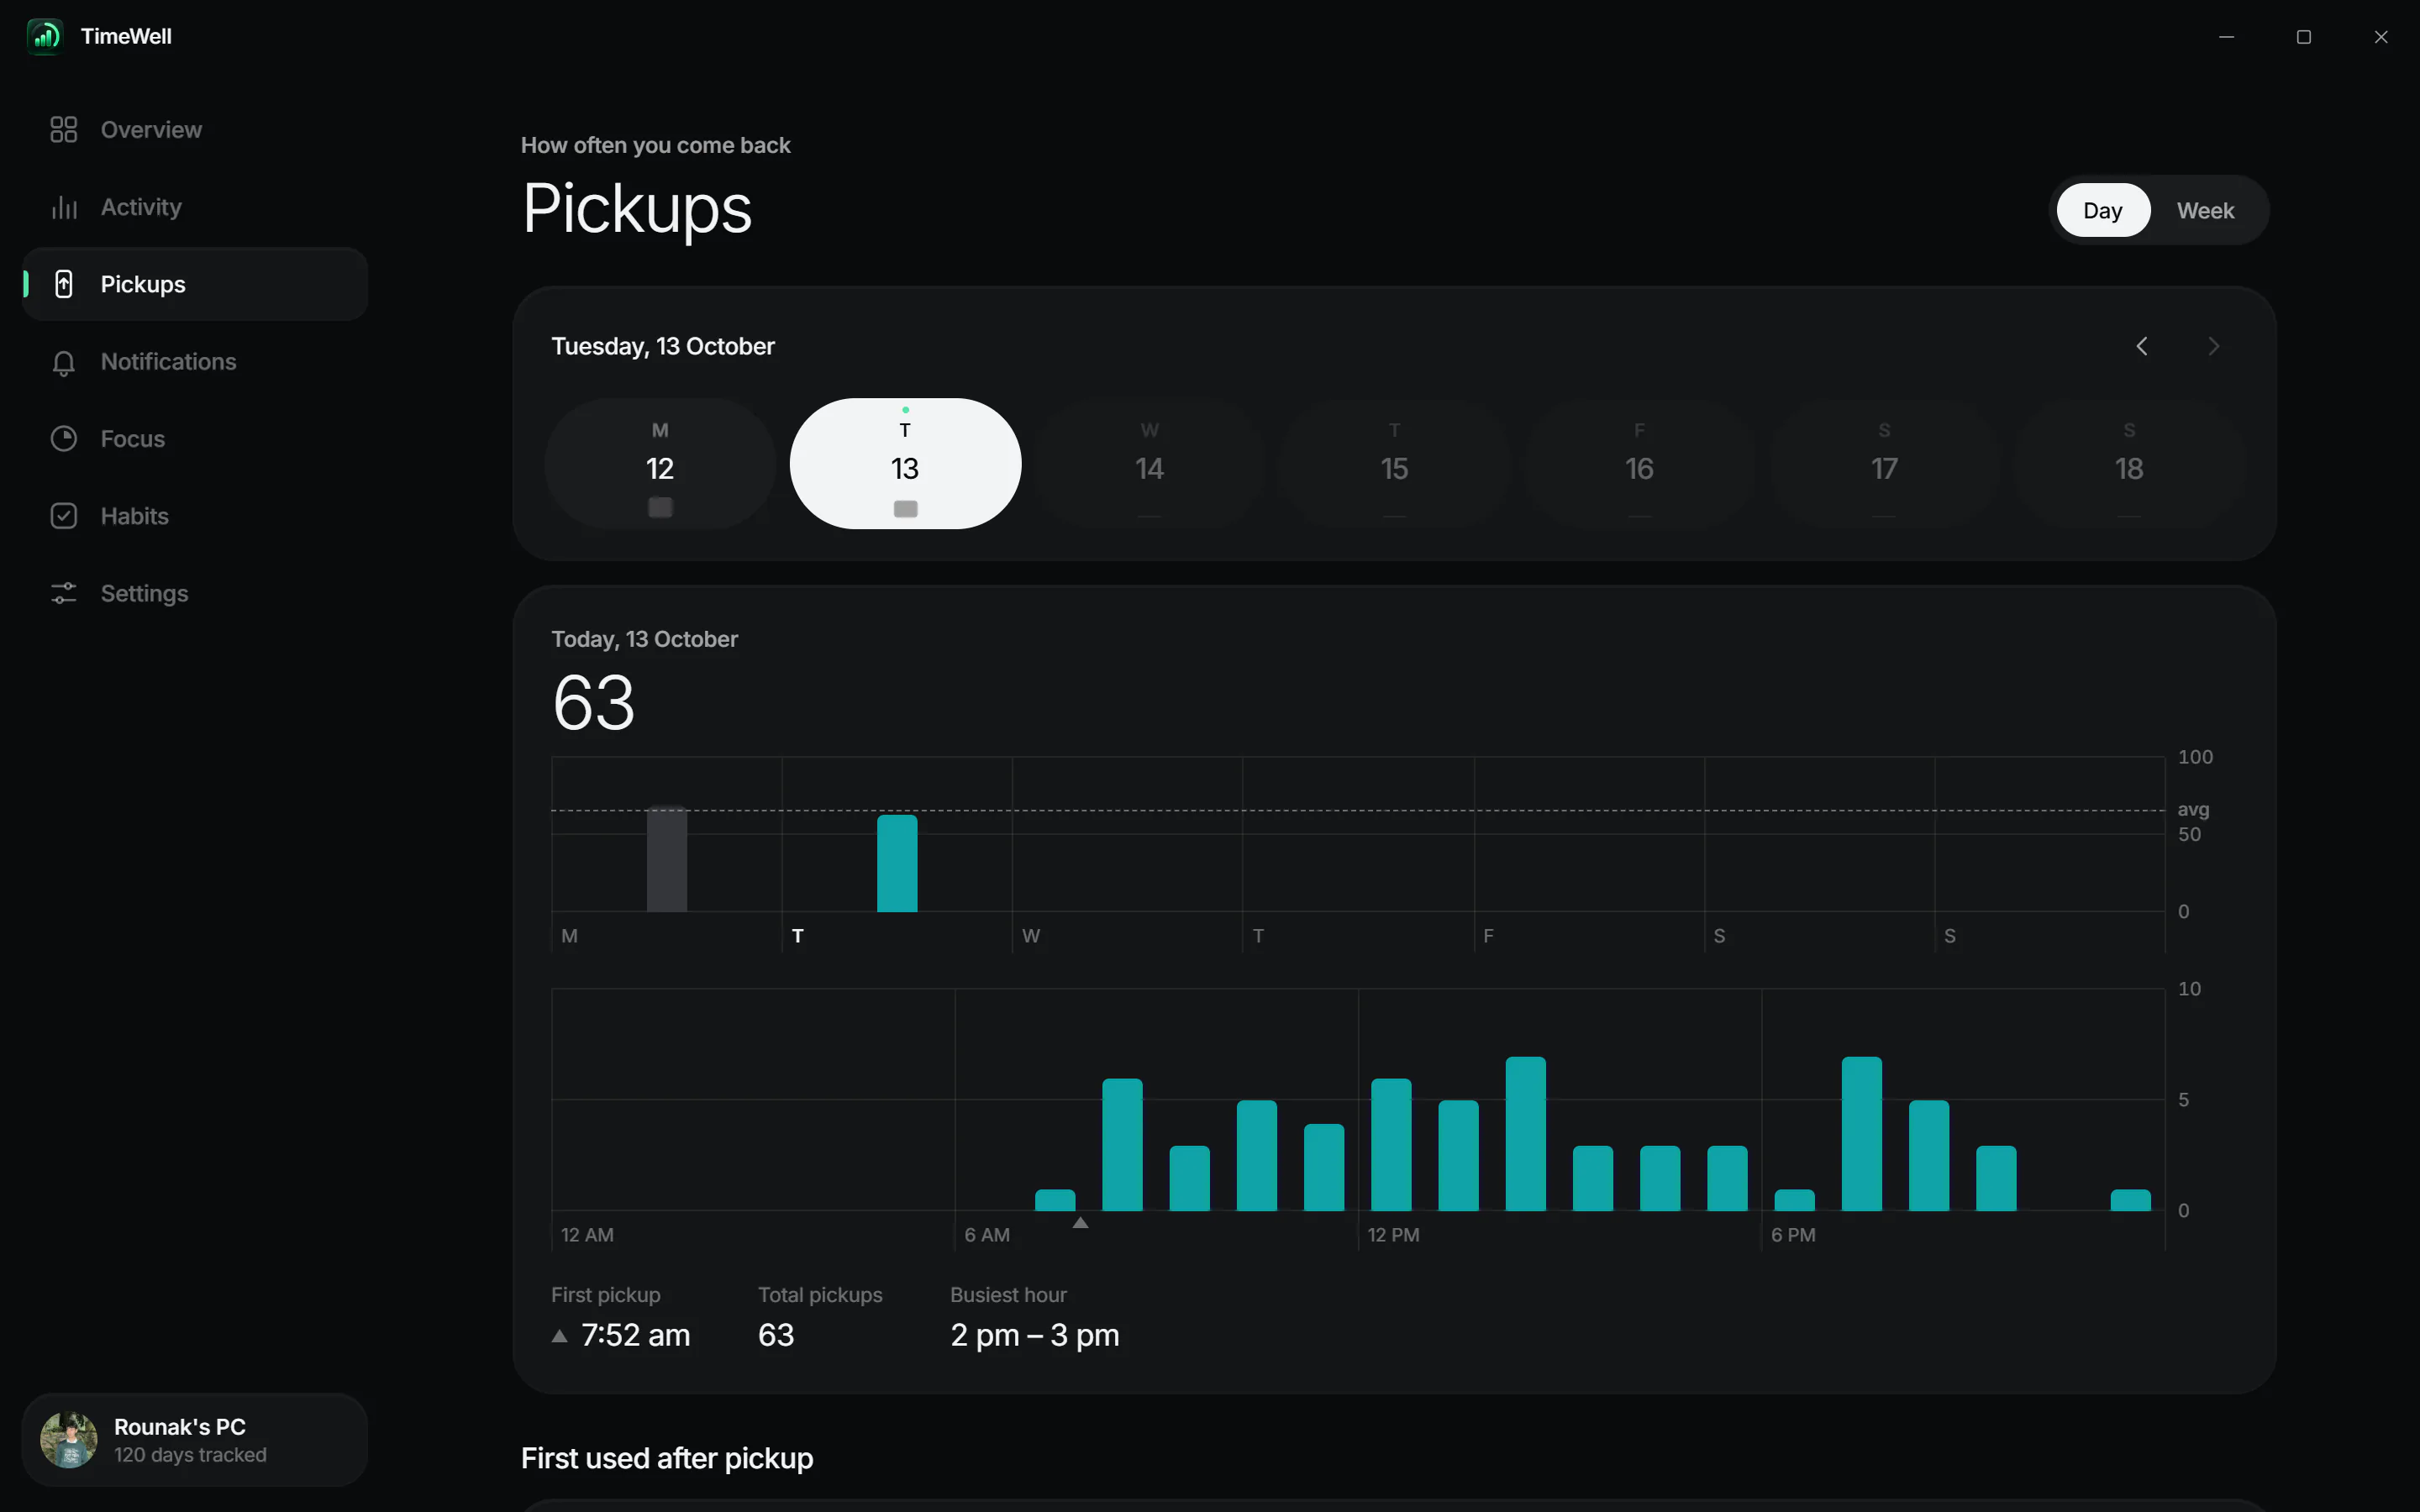Switch to Week view
2420x1512 pixels.
pyautogui.click(x=2205, y=210)
